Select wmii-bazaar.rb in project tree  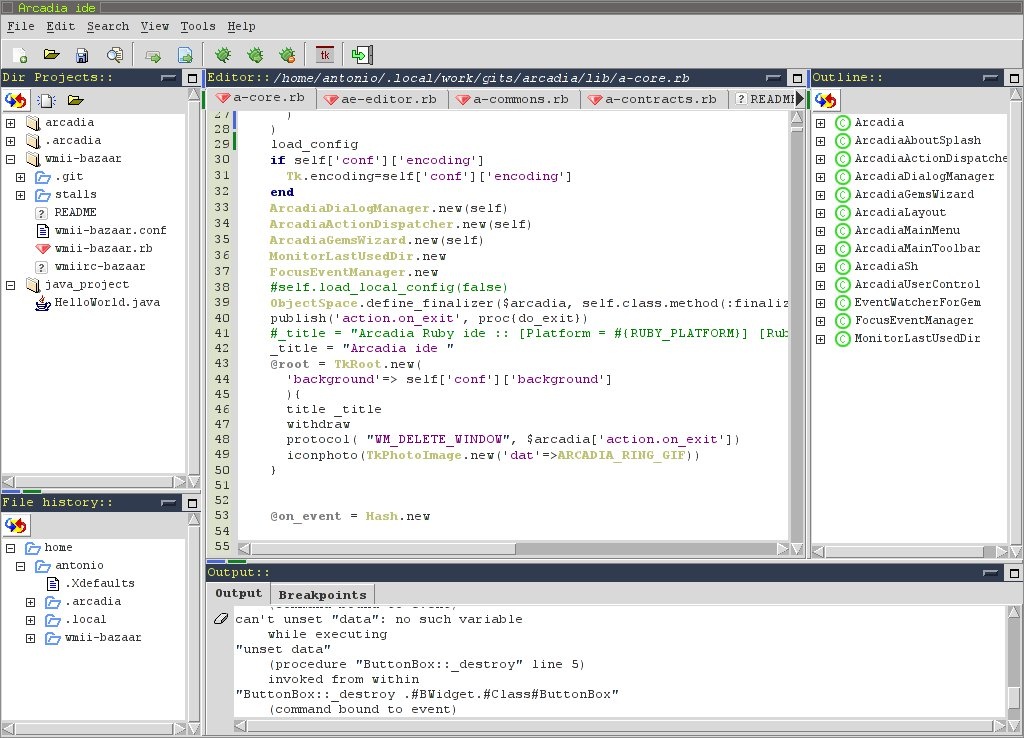103,248
